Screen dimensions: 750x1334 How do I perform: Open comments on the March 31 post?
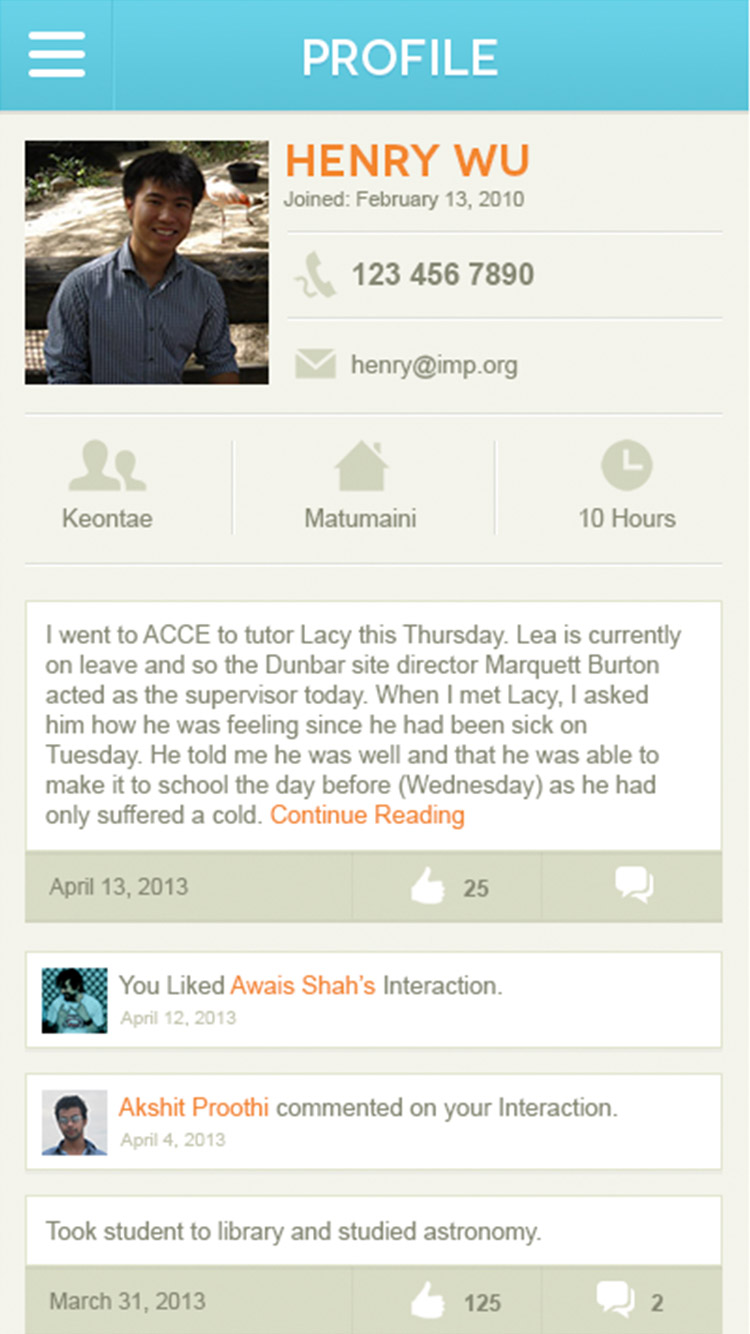coord(616,1300)
